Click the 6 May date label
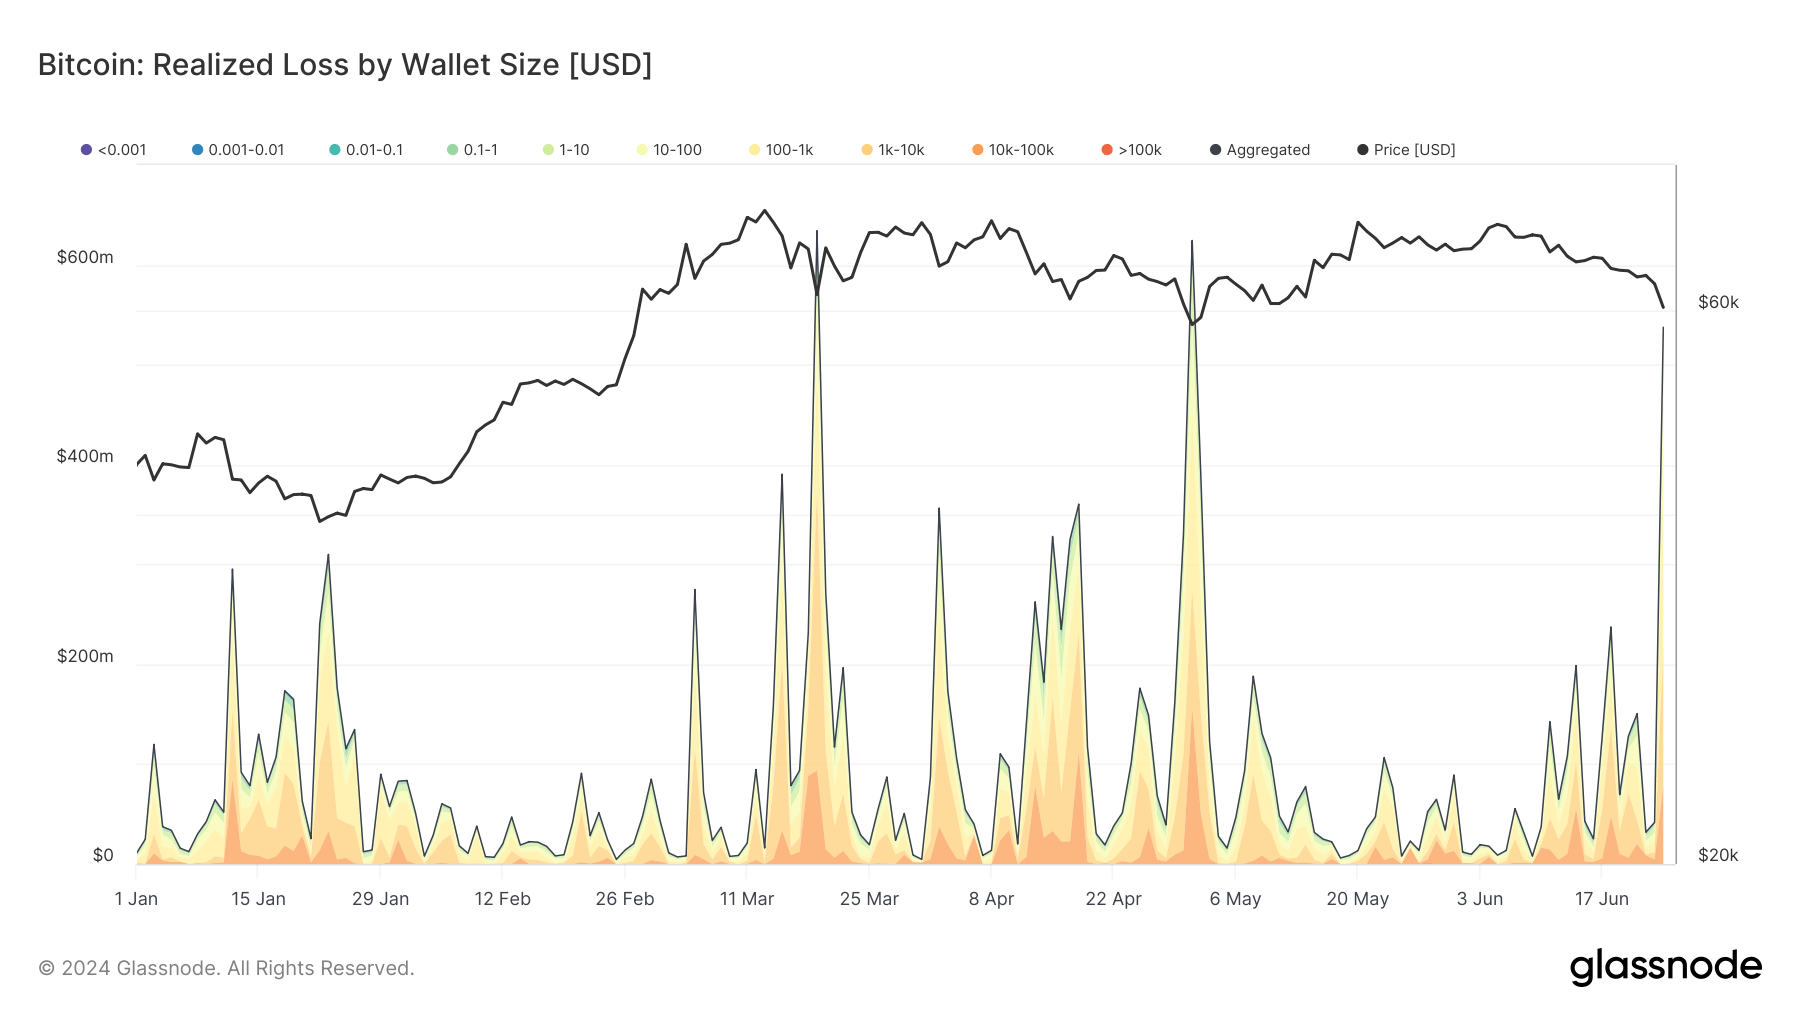The image size is (1800, 1013). point(1235,899)
